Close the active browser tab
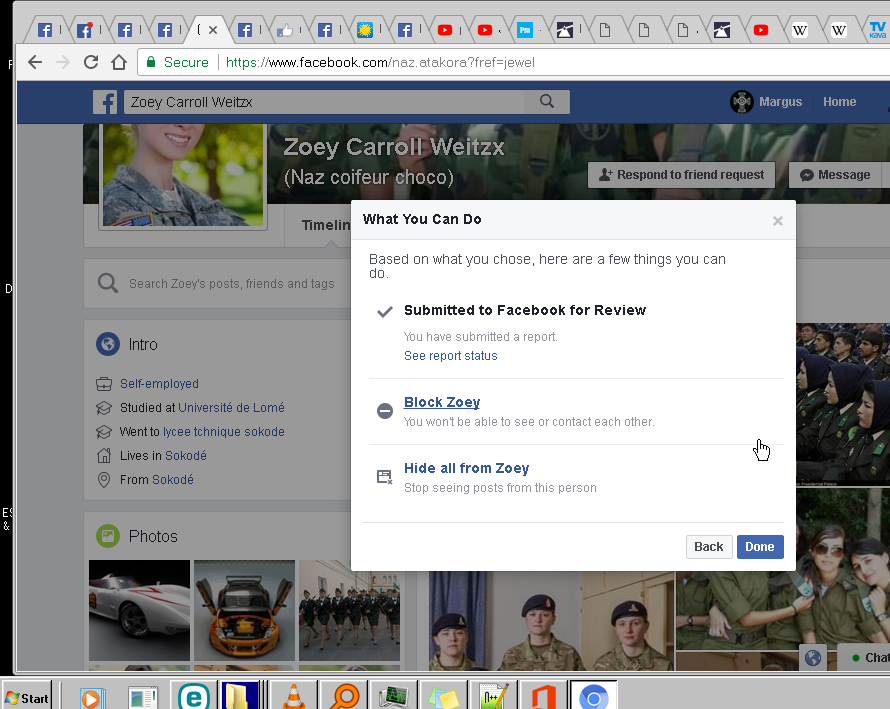Viewport: 890px width, 709px height. (x=213, y=30)
